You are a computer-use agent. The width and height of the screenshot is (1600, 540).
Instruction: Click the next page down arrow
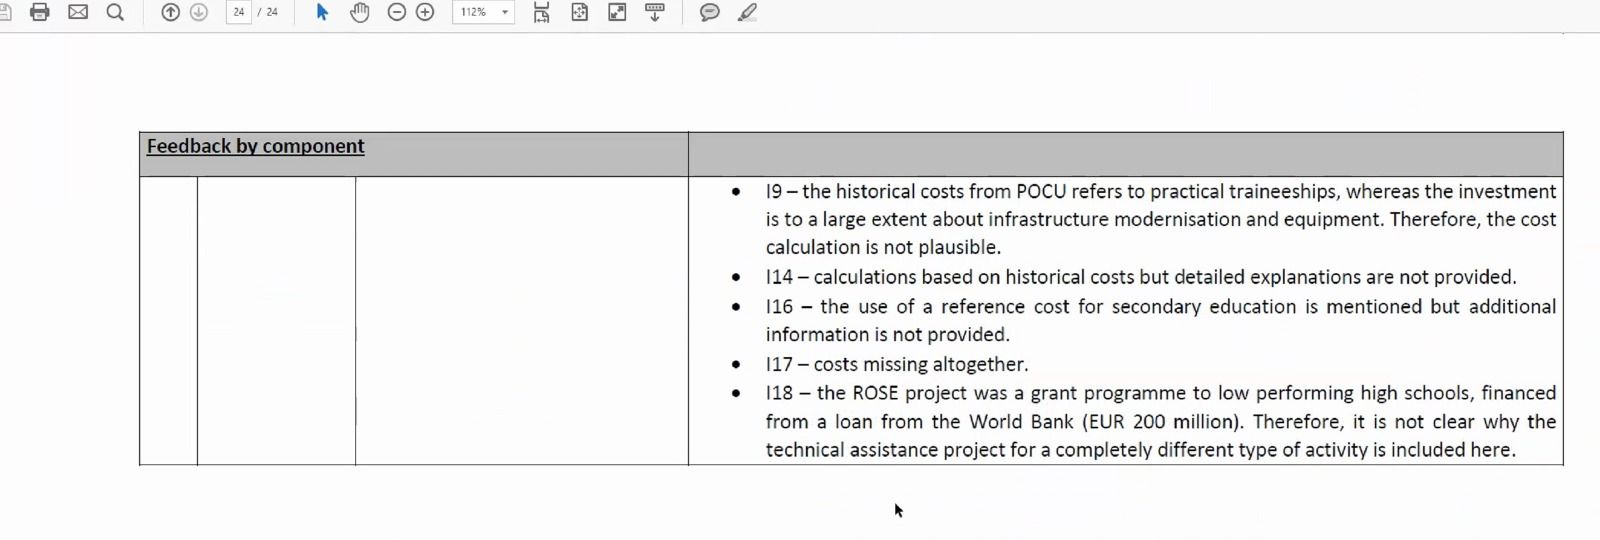point(199,12)
